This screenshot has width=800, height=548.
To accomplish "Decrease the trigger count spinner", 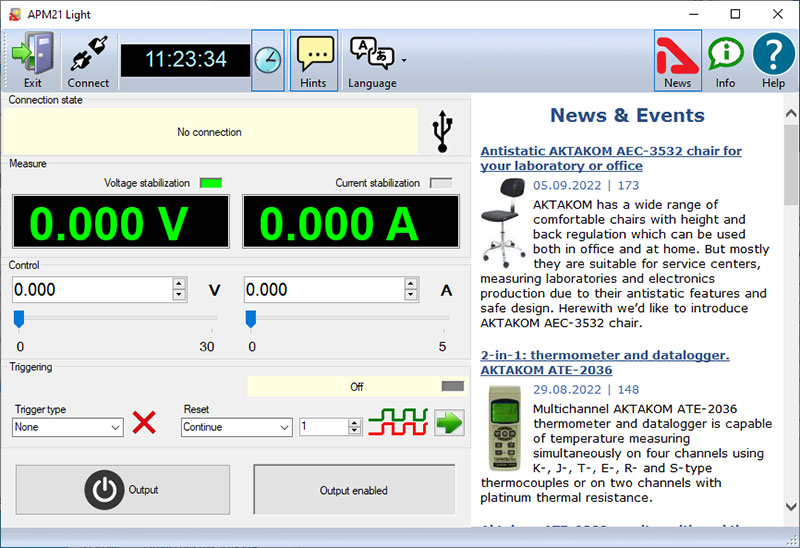I will coord(355,431).
